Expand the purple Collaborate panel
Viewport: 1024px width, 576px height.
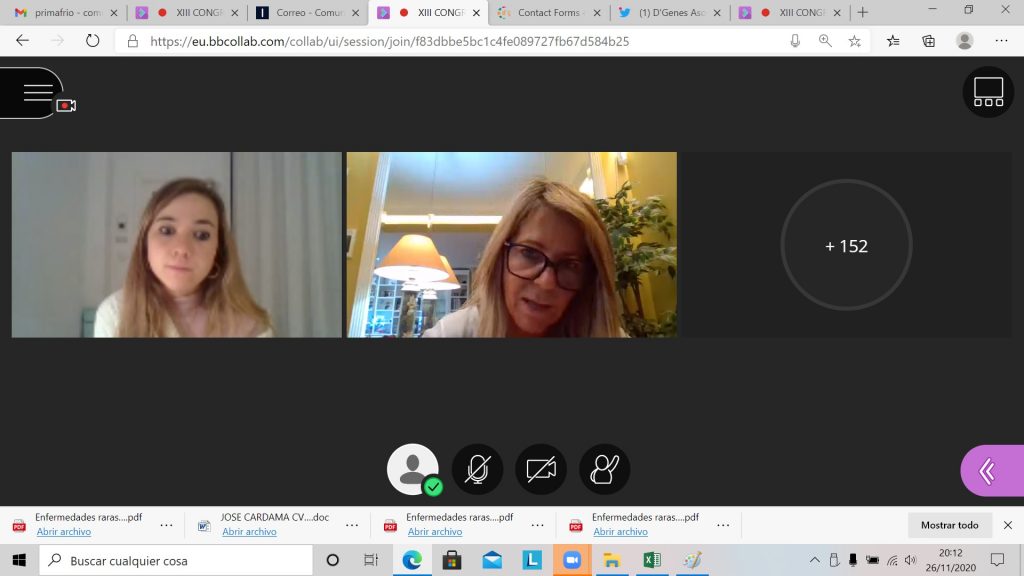pos(989,471)
